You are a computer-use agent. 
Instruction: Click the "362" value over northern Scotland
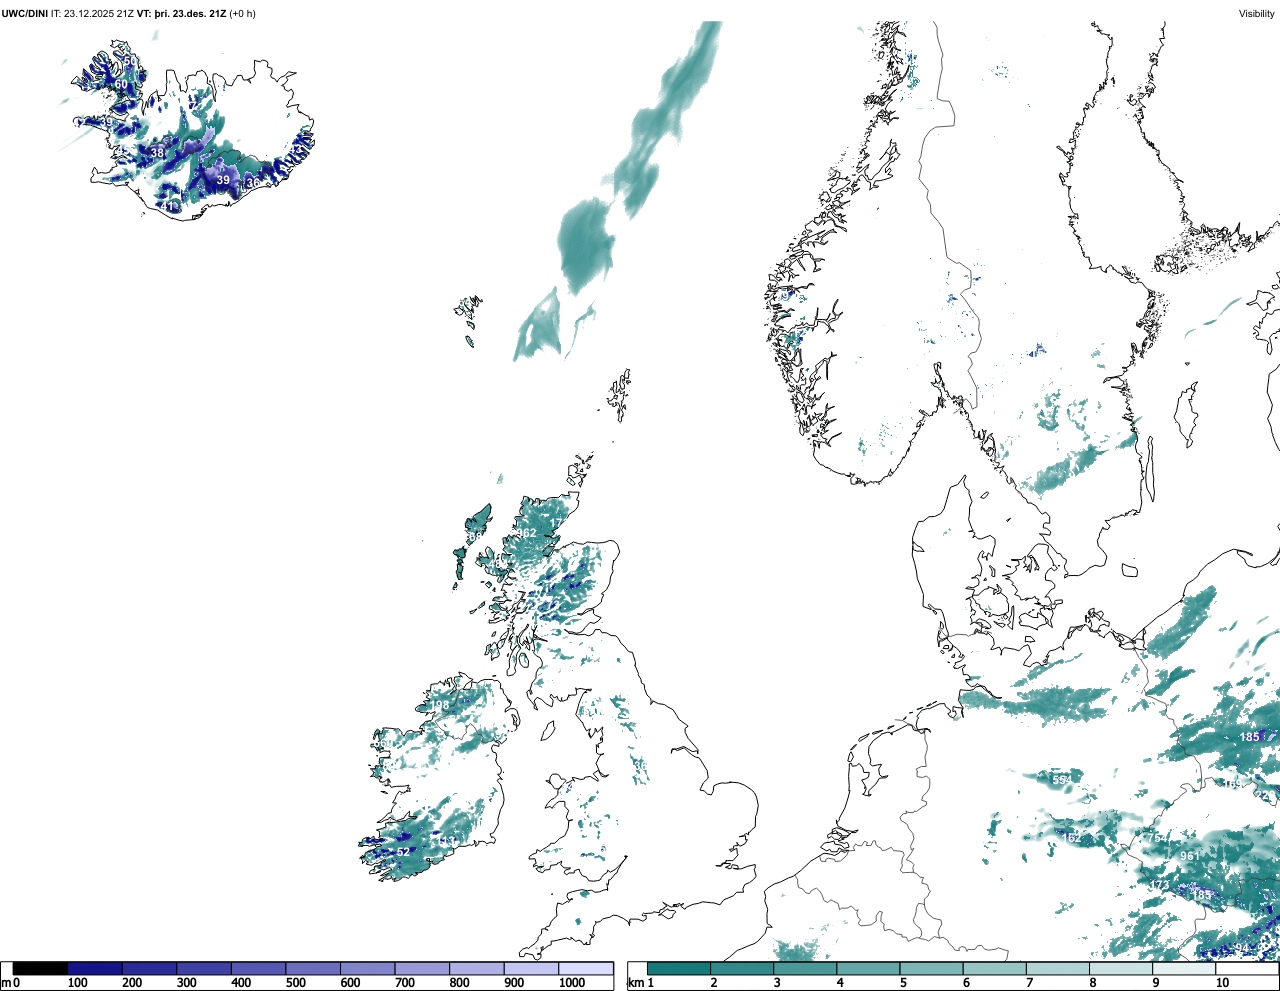tap(526, 533)
